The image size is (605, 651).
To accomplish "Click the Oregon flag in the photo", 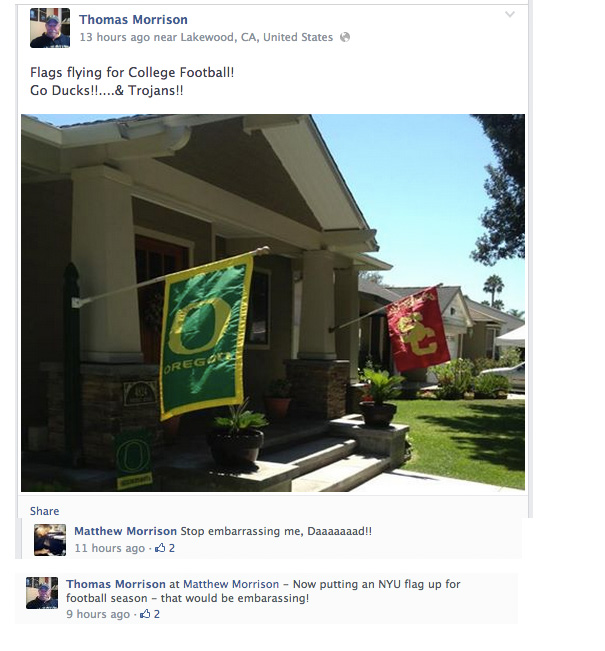I will [206, 337].
